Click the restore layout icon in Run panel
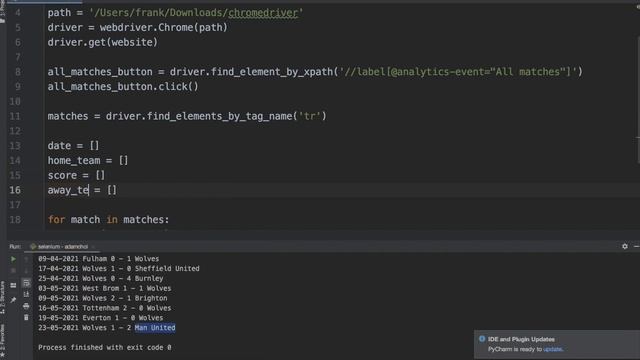Image resolution: width=640 pixels, height=360 pixels. pyautogui.click(x=13, y=285)
